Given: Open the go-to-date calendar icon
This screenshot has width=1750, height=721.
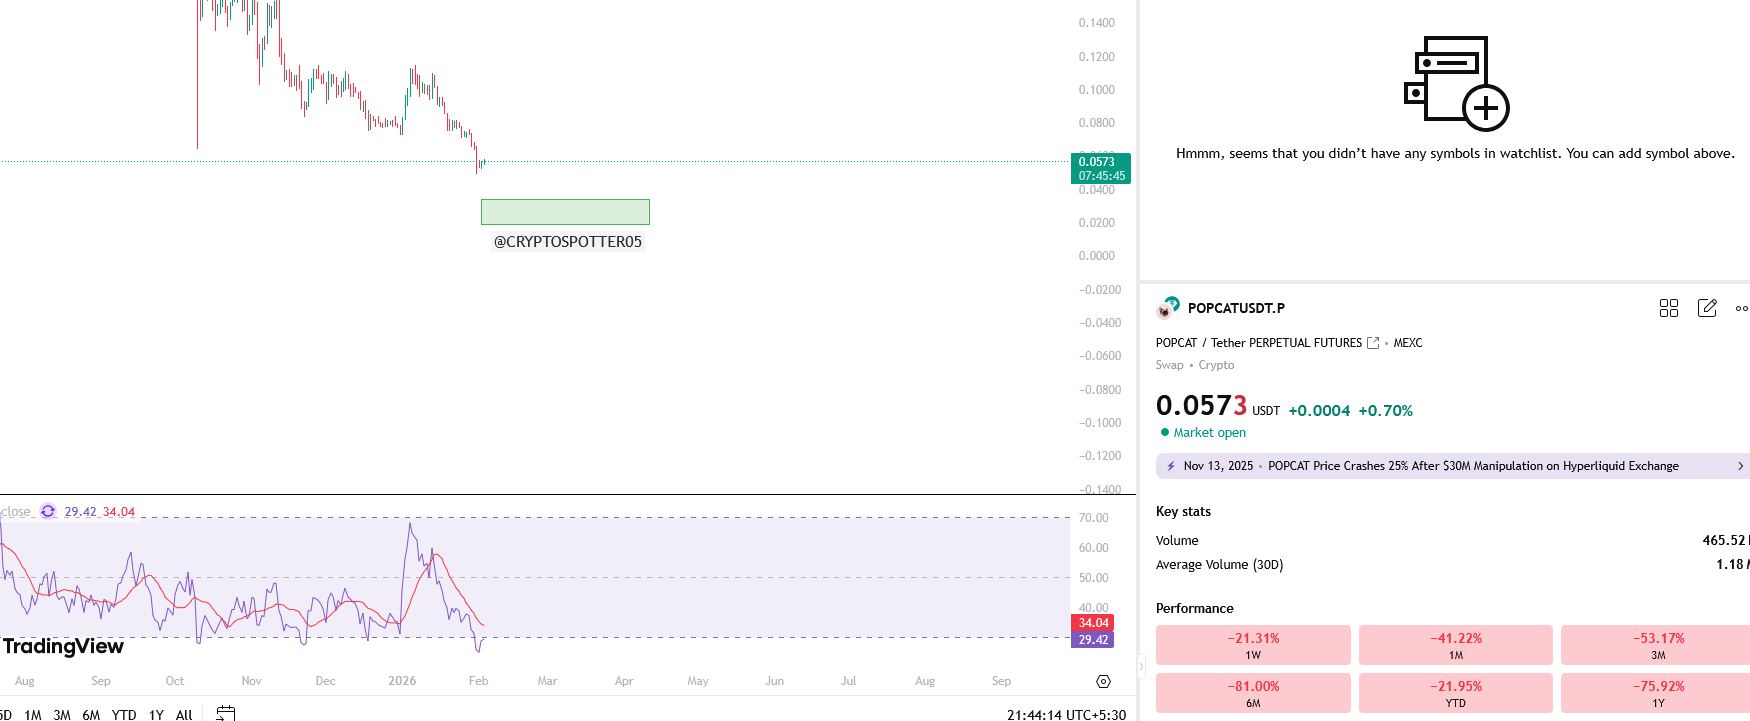Looking at the screenshot, I should pos(226,714).
